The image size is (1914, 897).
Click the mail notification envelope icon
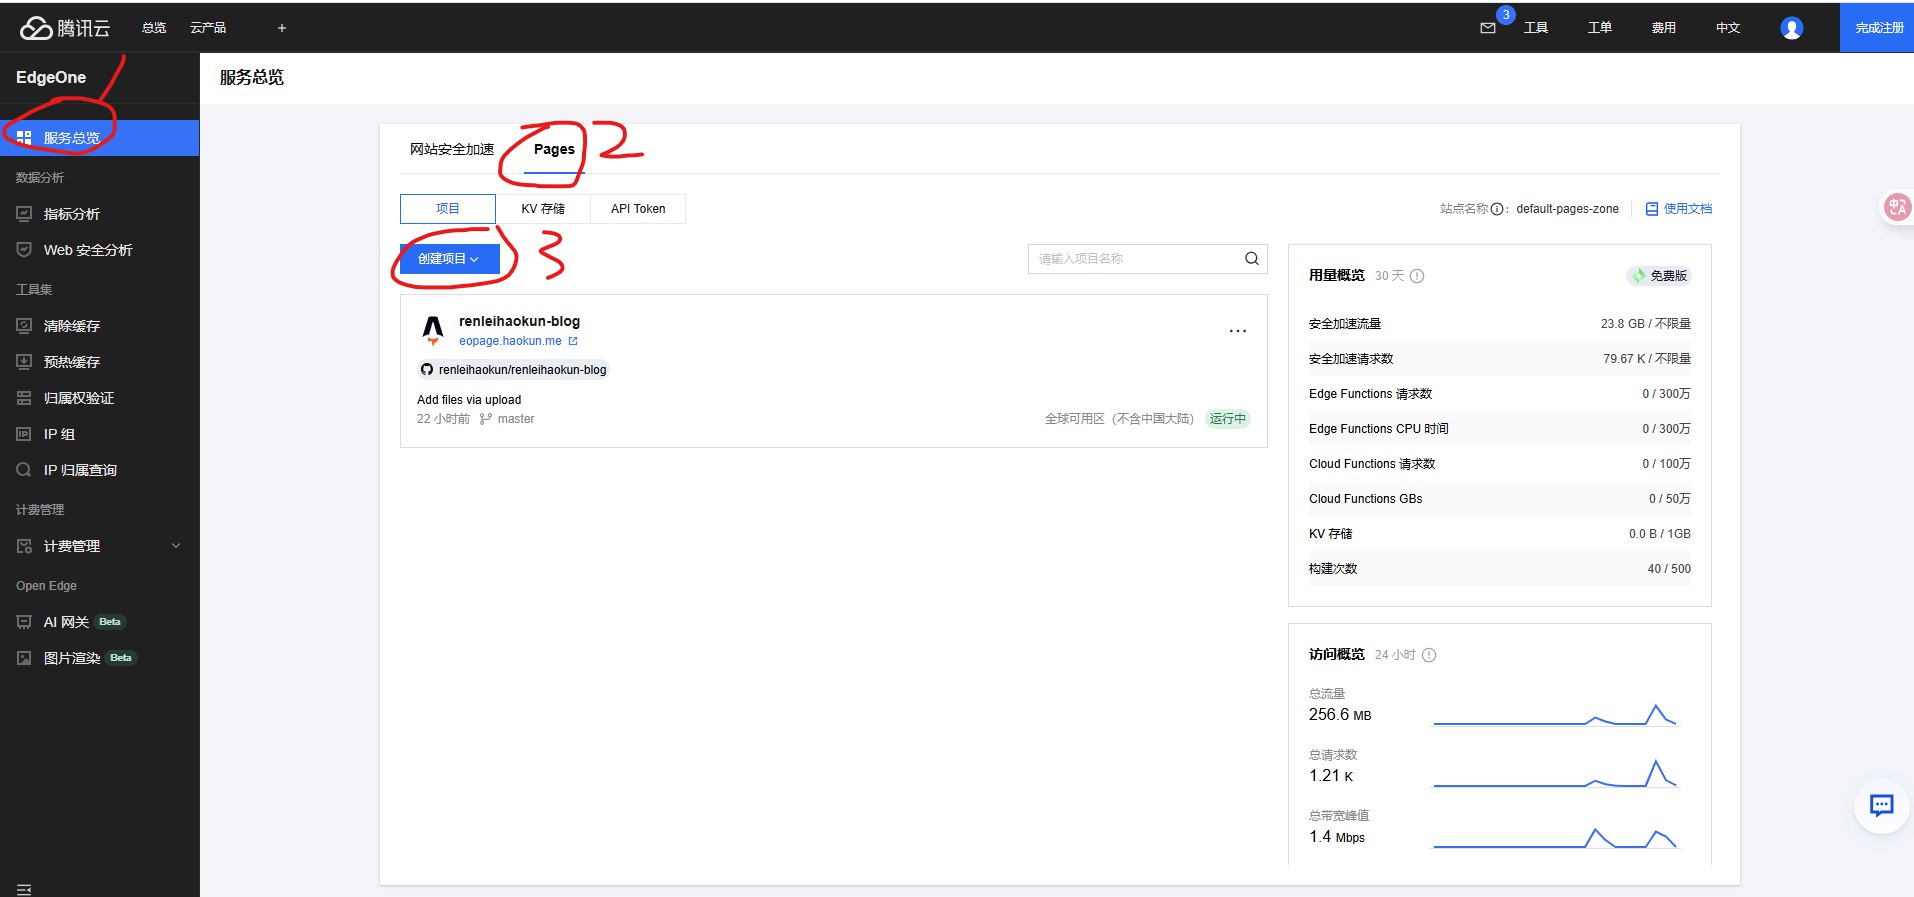(1487, 28)
